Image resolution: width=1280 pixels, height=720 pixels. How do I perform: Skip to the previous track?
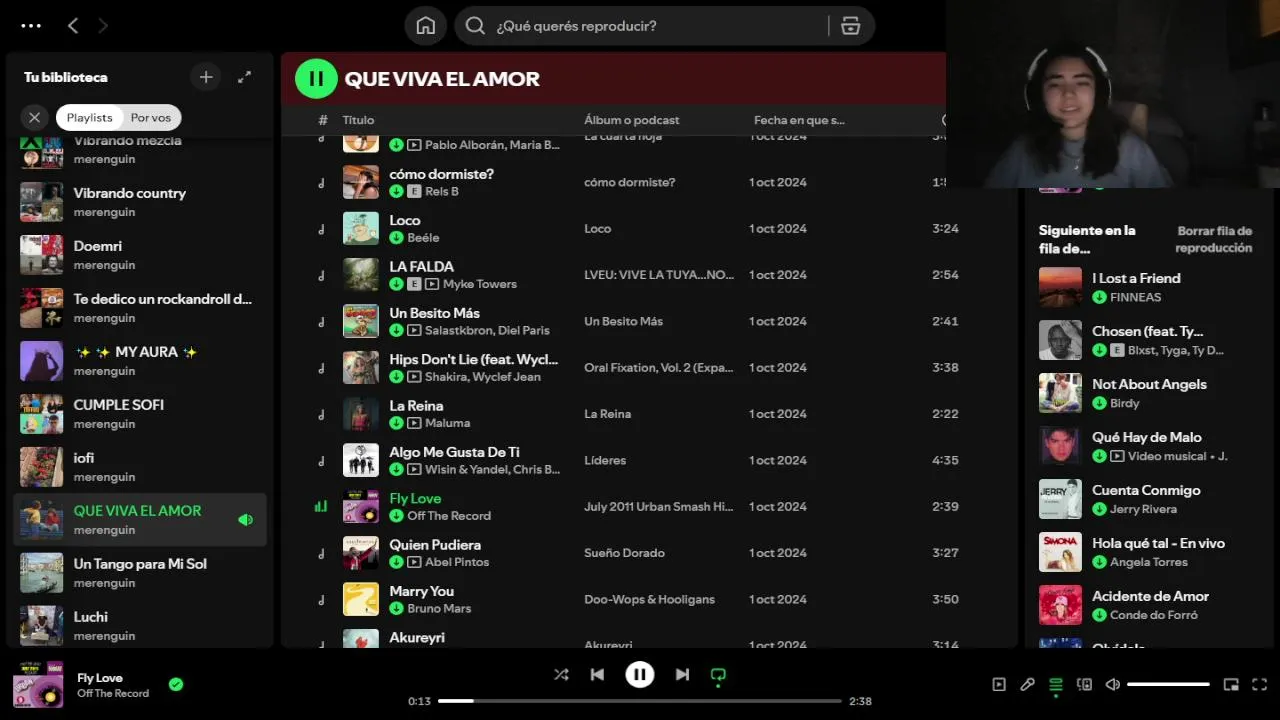[x=597, y=675]
